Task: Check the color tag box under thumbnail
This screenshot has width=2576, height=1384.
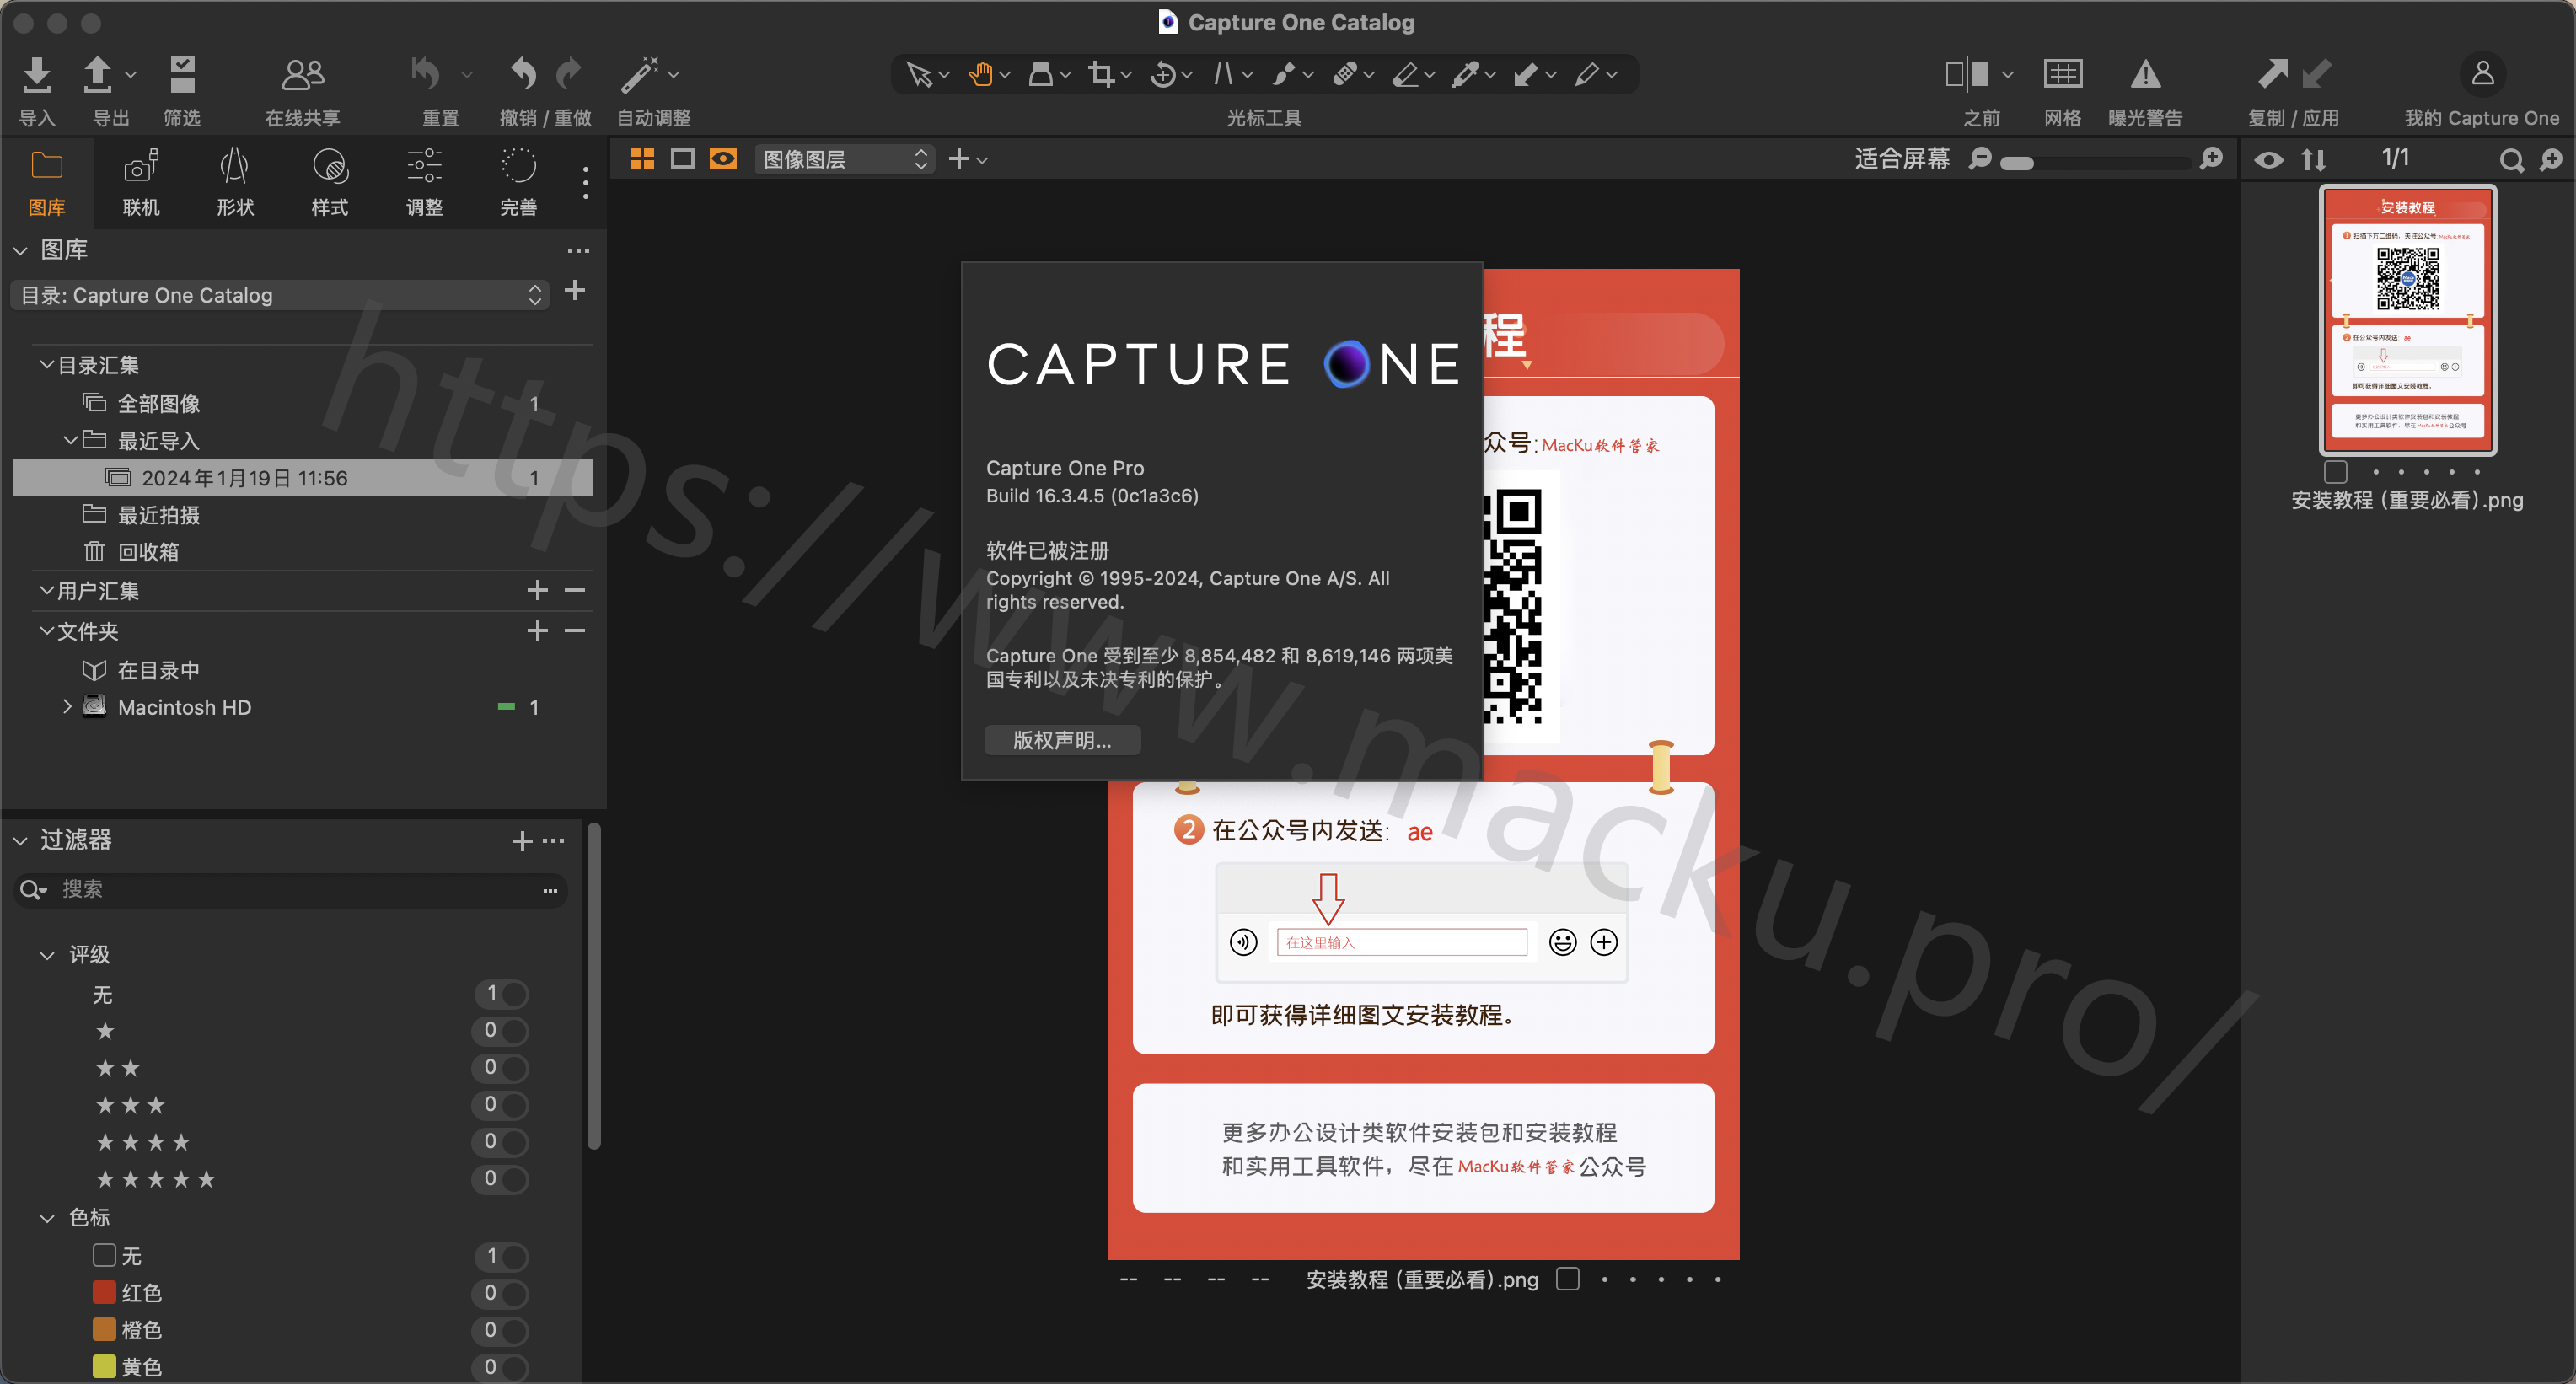Action: coord(2335,472)
